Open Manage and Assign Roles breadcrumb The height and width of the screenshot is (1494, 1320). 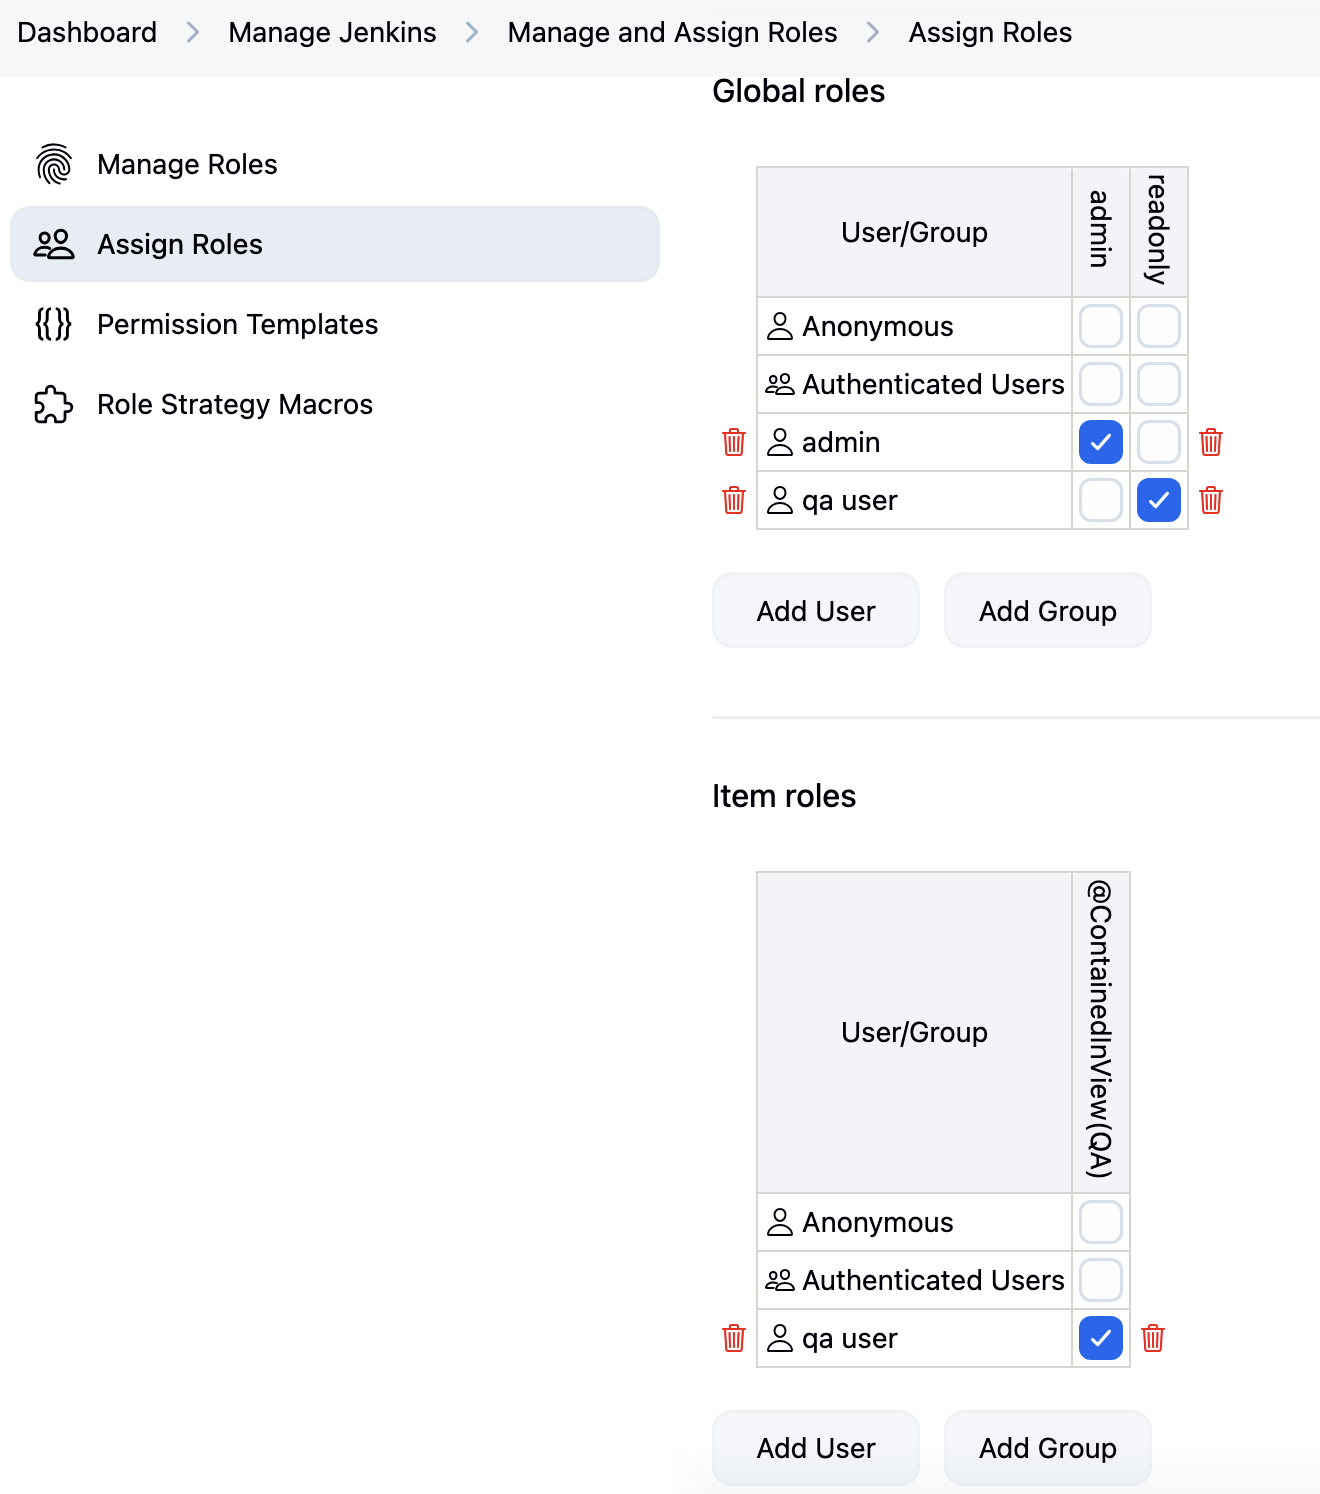pyautogui.click(x=672, y=33)
